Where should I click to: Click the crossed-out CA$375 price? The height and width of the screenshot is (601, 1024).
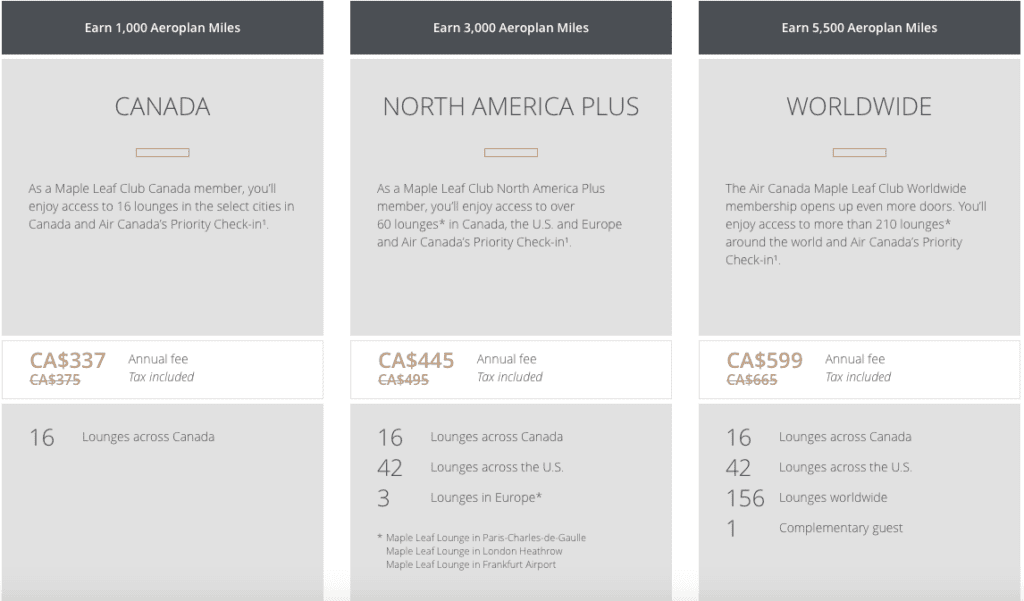(55, 380)
